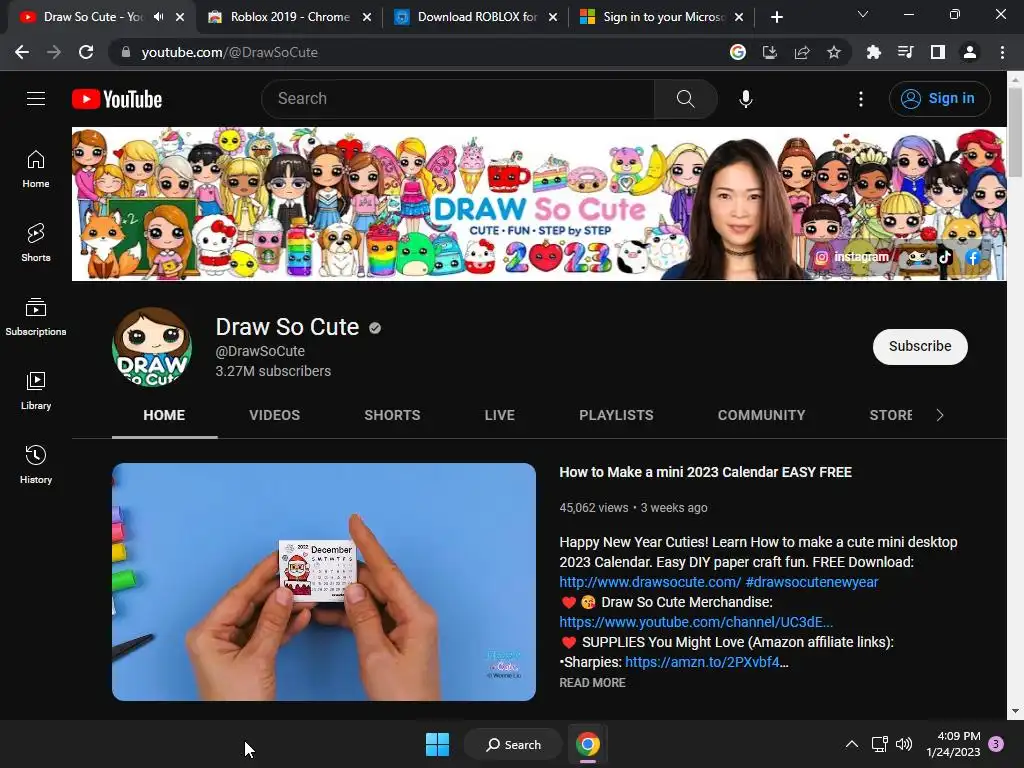Open the media control icon in toolbar

pos(905,52)
